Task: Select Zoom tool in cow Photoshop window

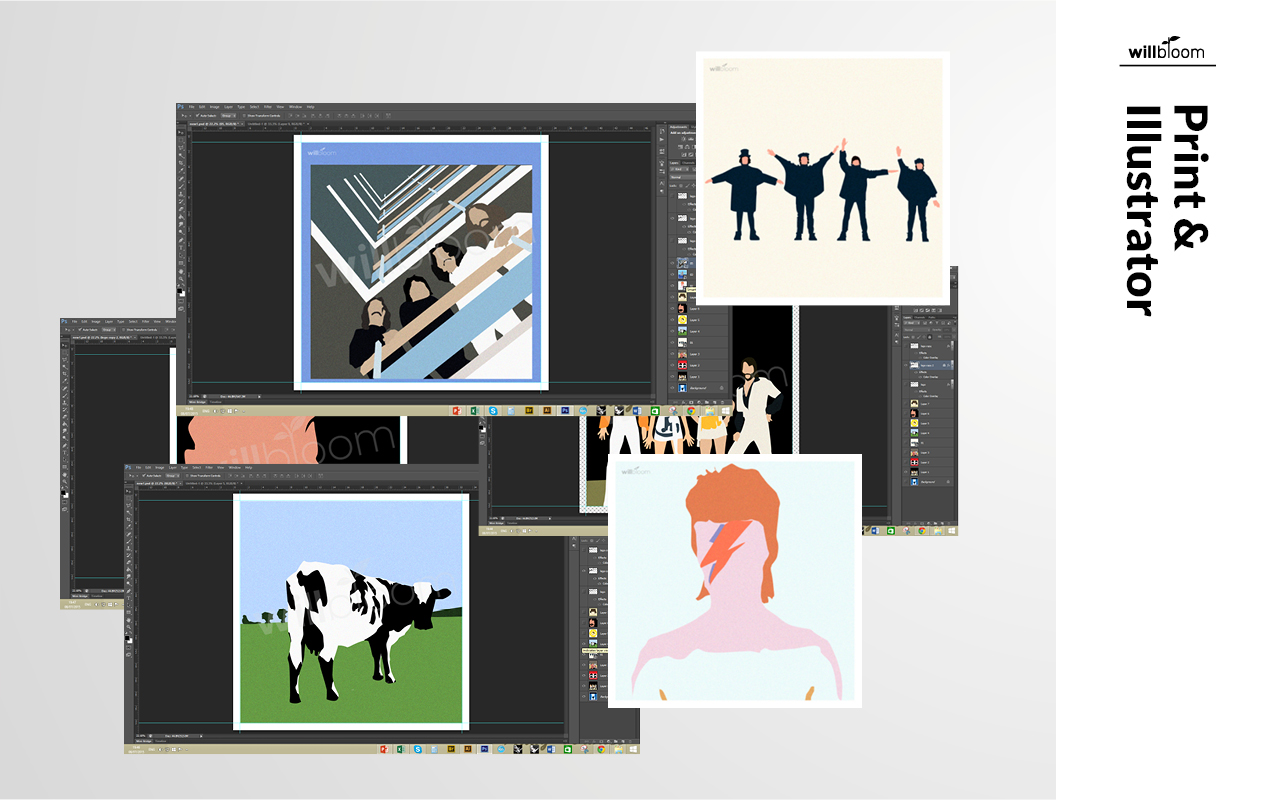Action: click(x=128, y=627)
